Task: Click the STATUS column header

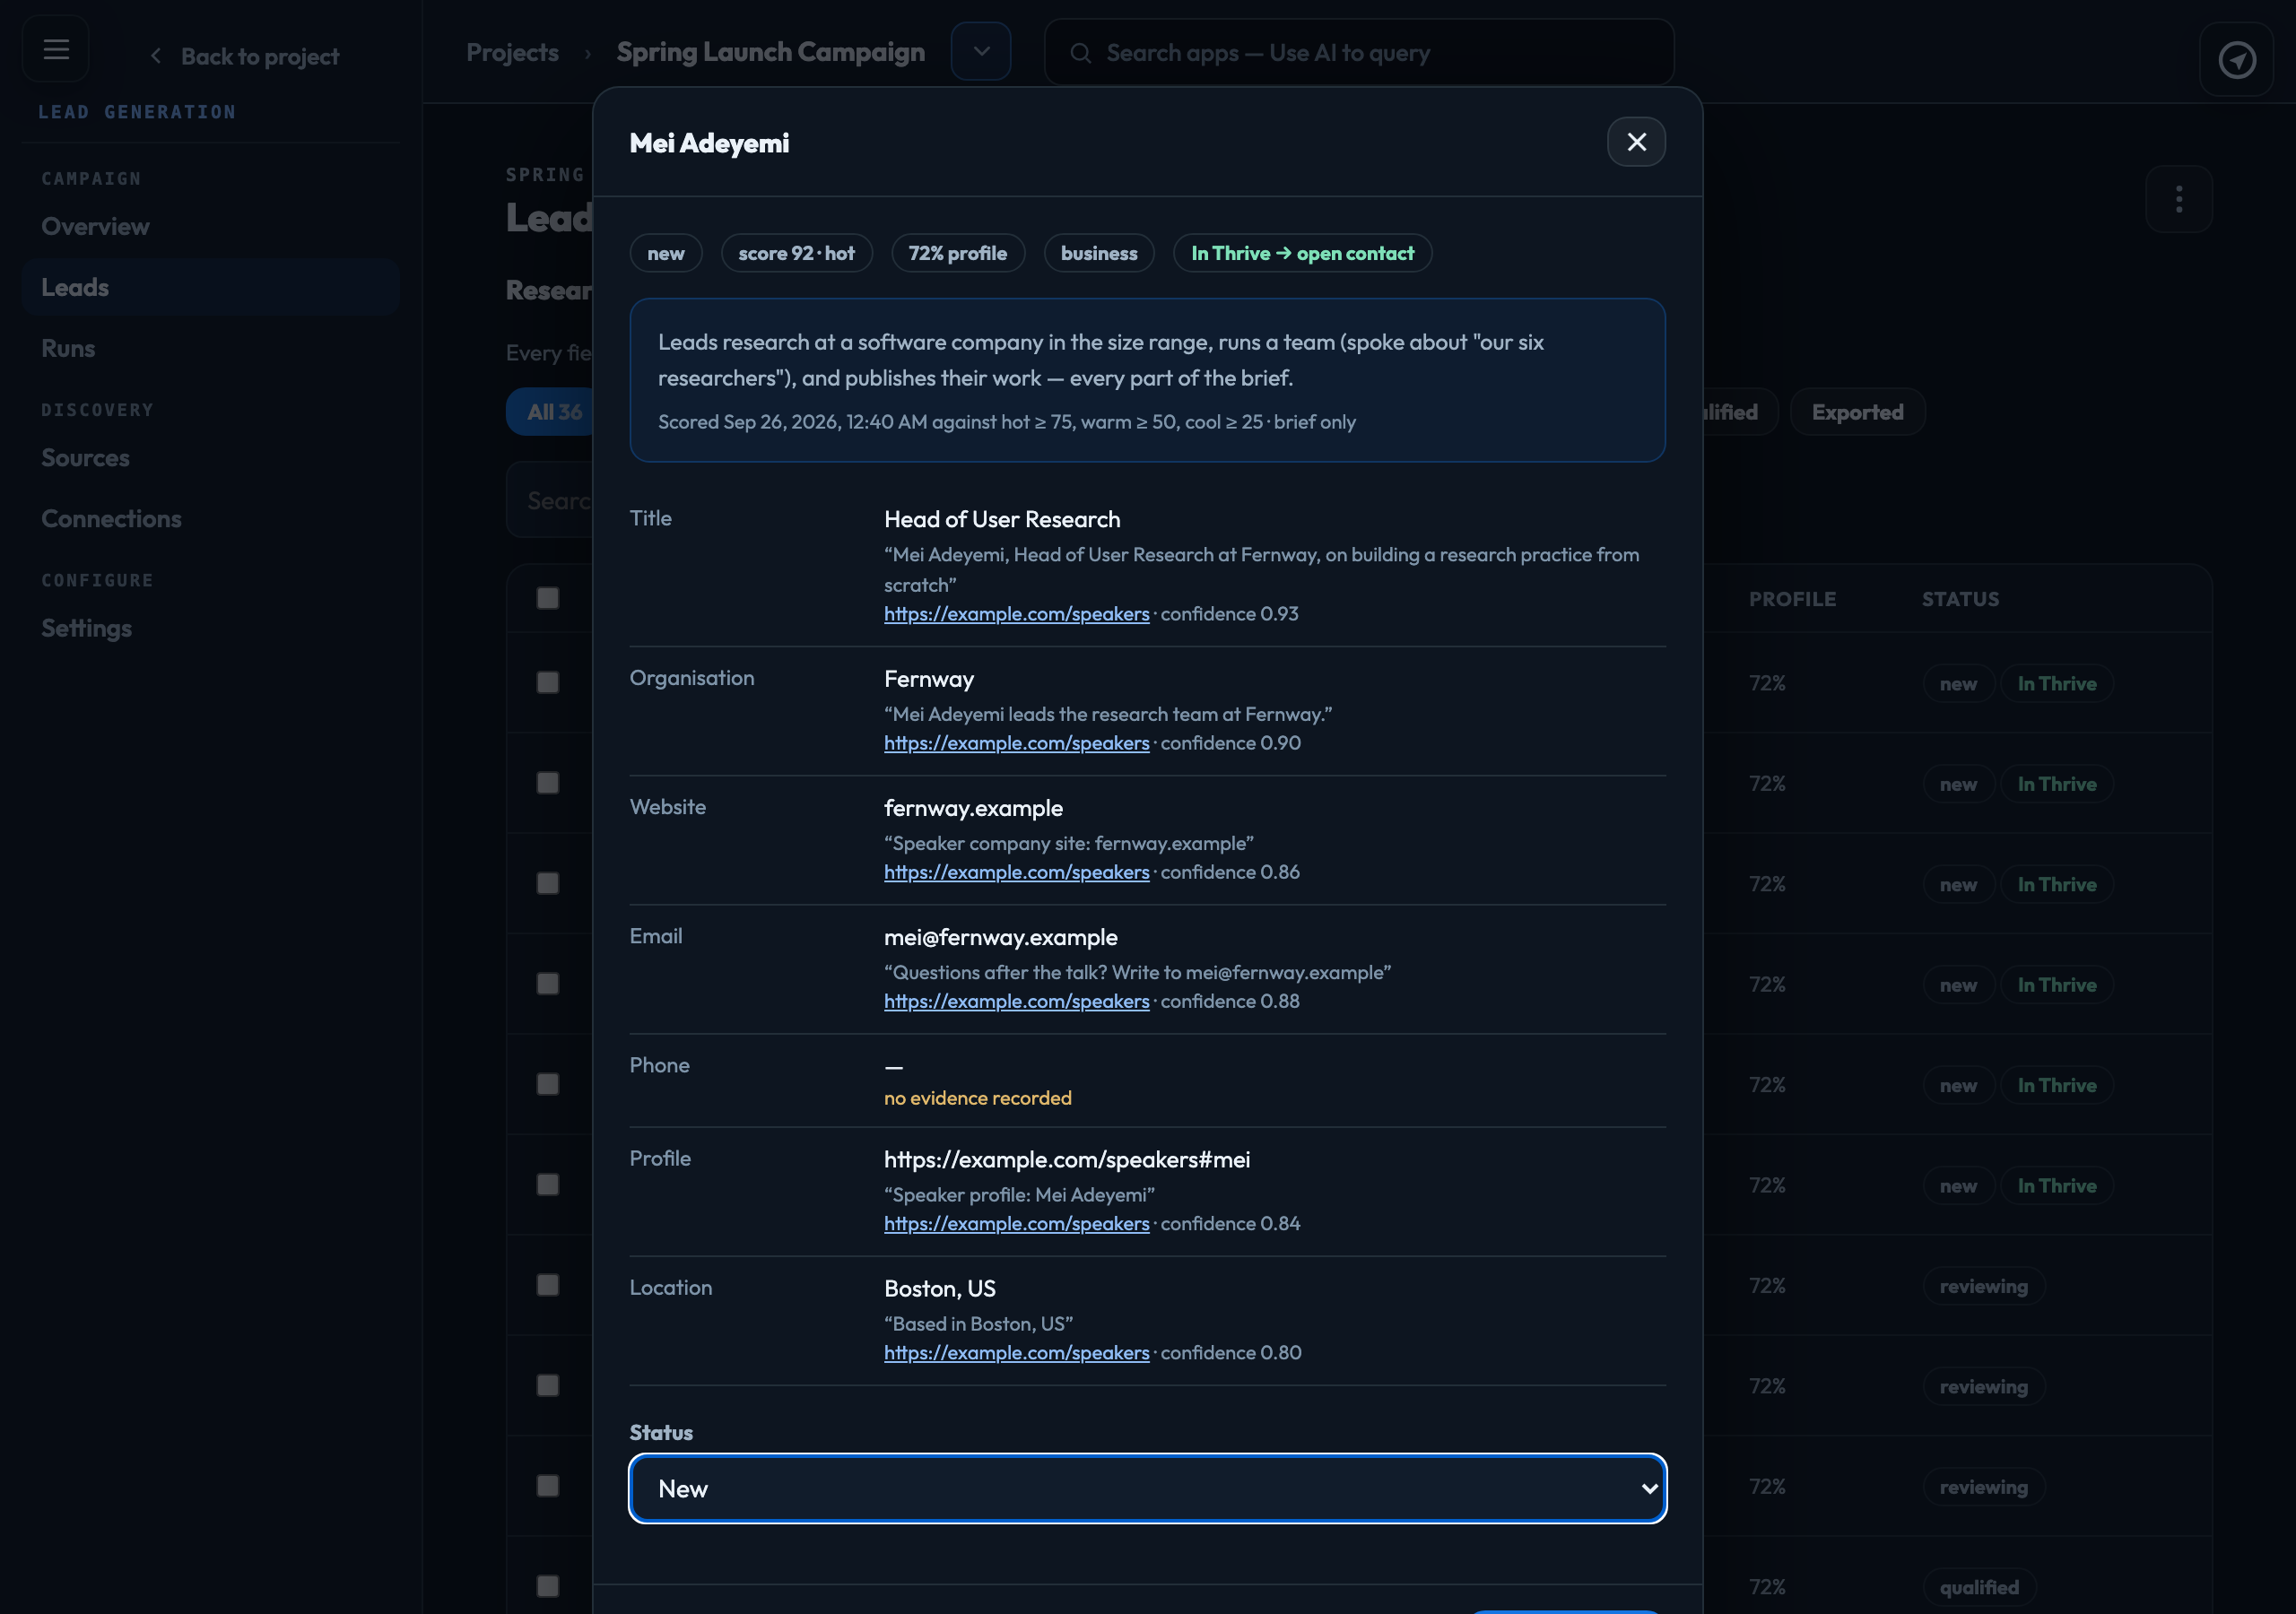Action: click(x=1960, y=599)
